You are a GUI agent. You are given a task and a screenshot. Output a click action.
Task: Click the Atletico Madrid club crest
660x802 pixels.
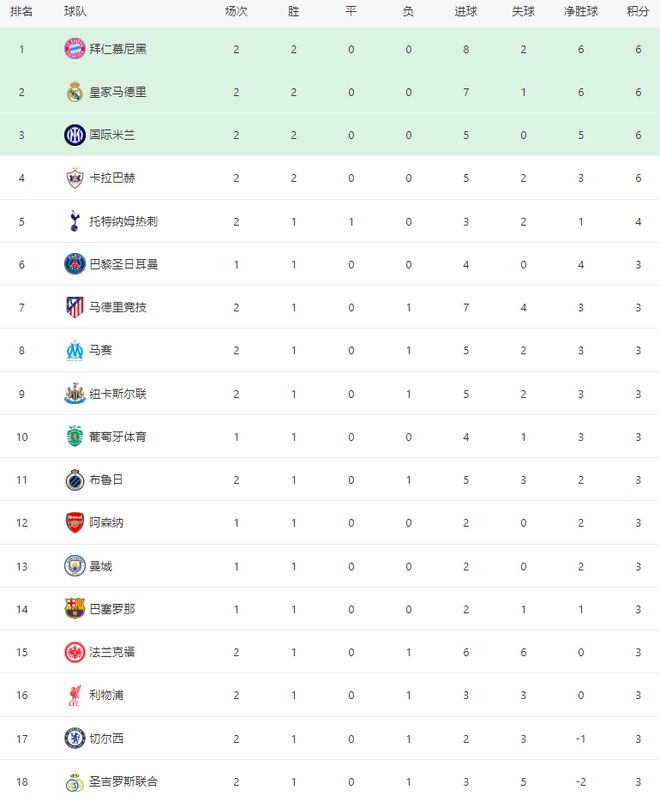point(74,307)
